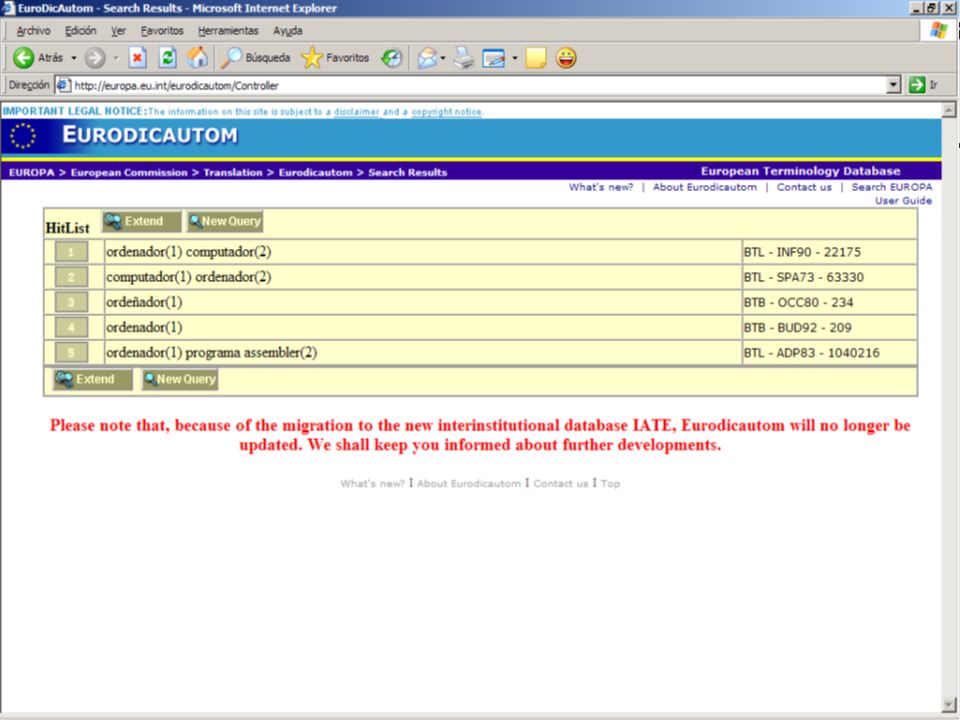This screenshot has height=720, width=960.
Task: Go back with the Atrás button
Action: pyautogui.click(x=38, y=58)
